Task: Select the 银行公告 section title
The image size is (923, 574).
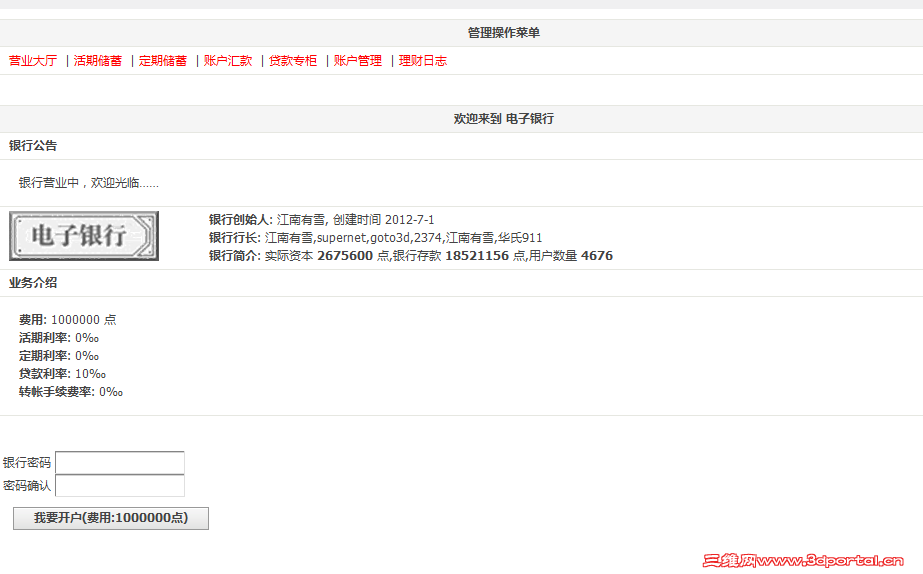Action: [33, 146]
